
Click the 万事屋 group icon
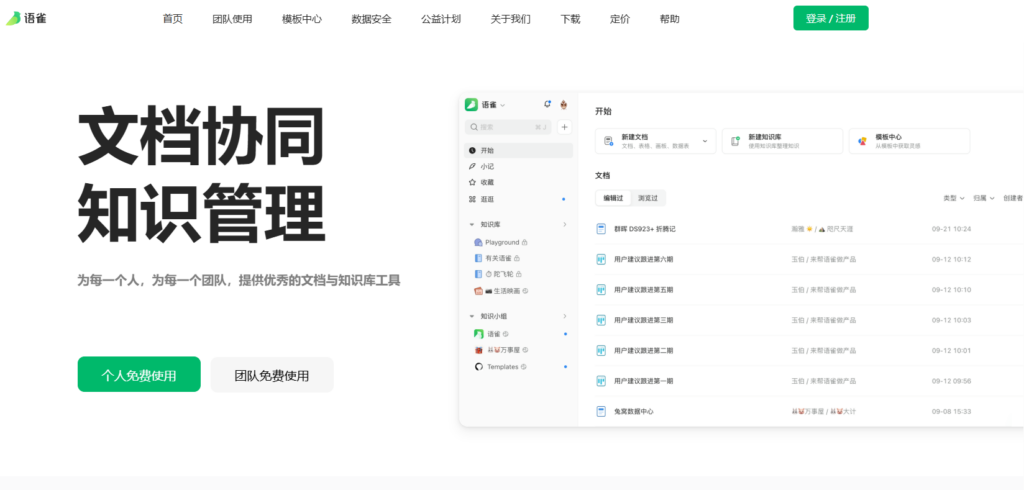tap(478, 350)
